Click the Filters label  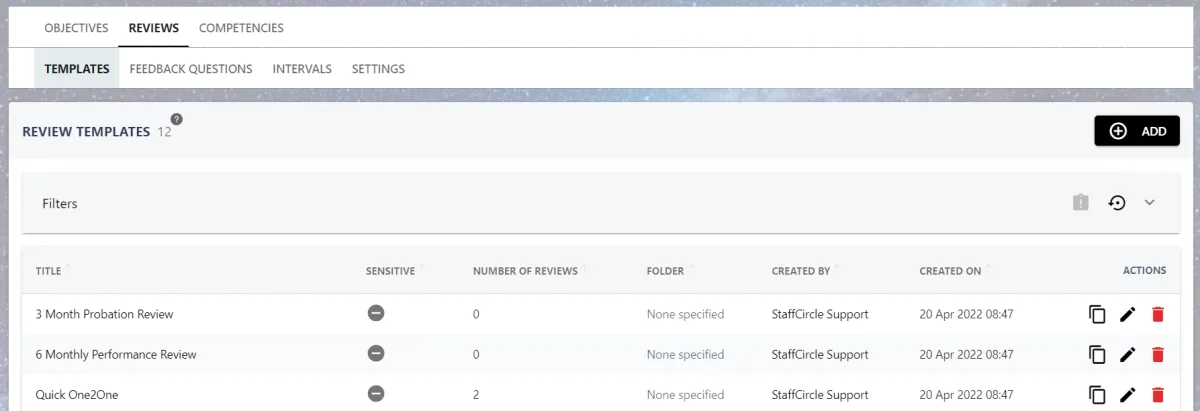(x=60, y=203)
